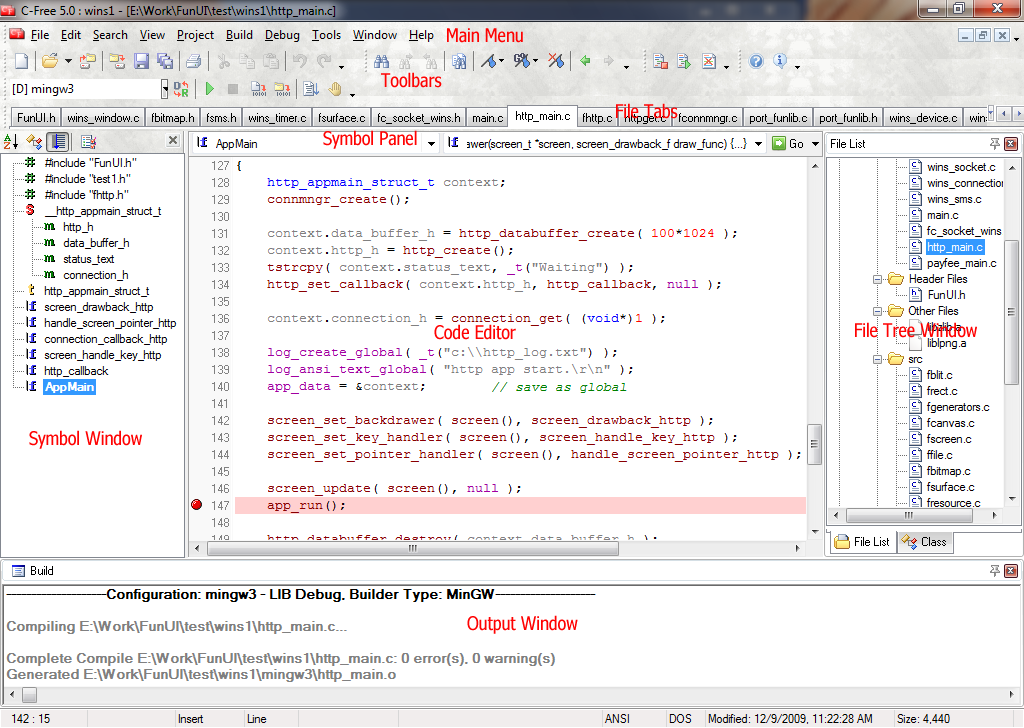Select payfee_main.c in the file tree

[x=961, y=263]
